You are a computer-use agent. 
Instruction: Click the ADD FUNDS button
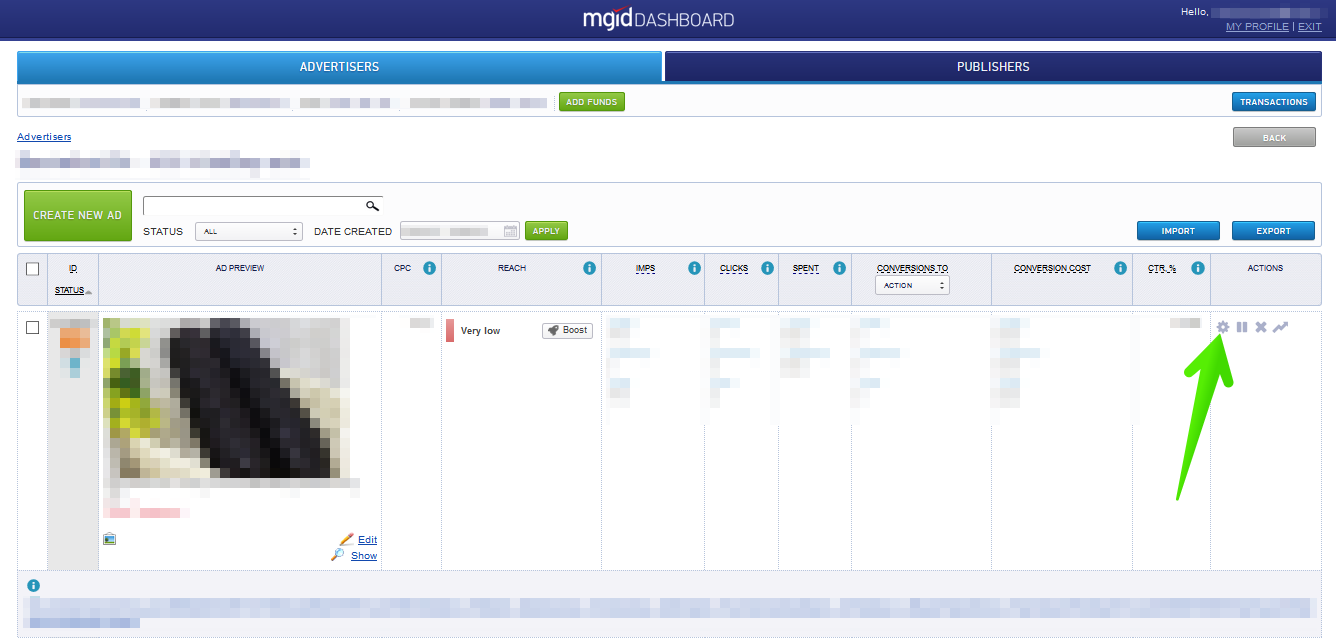pyautogui.click(x=592, y=102)
